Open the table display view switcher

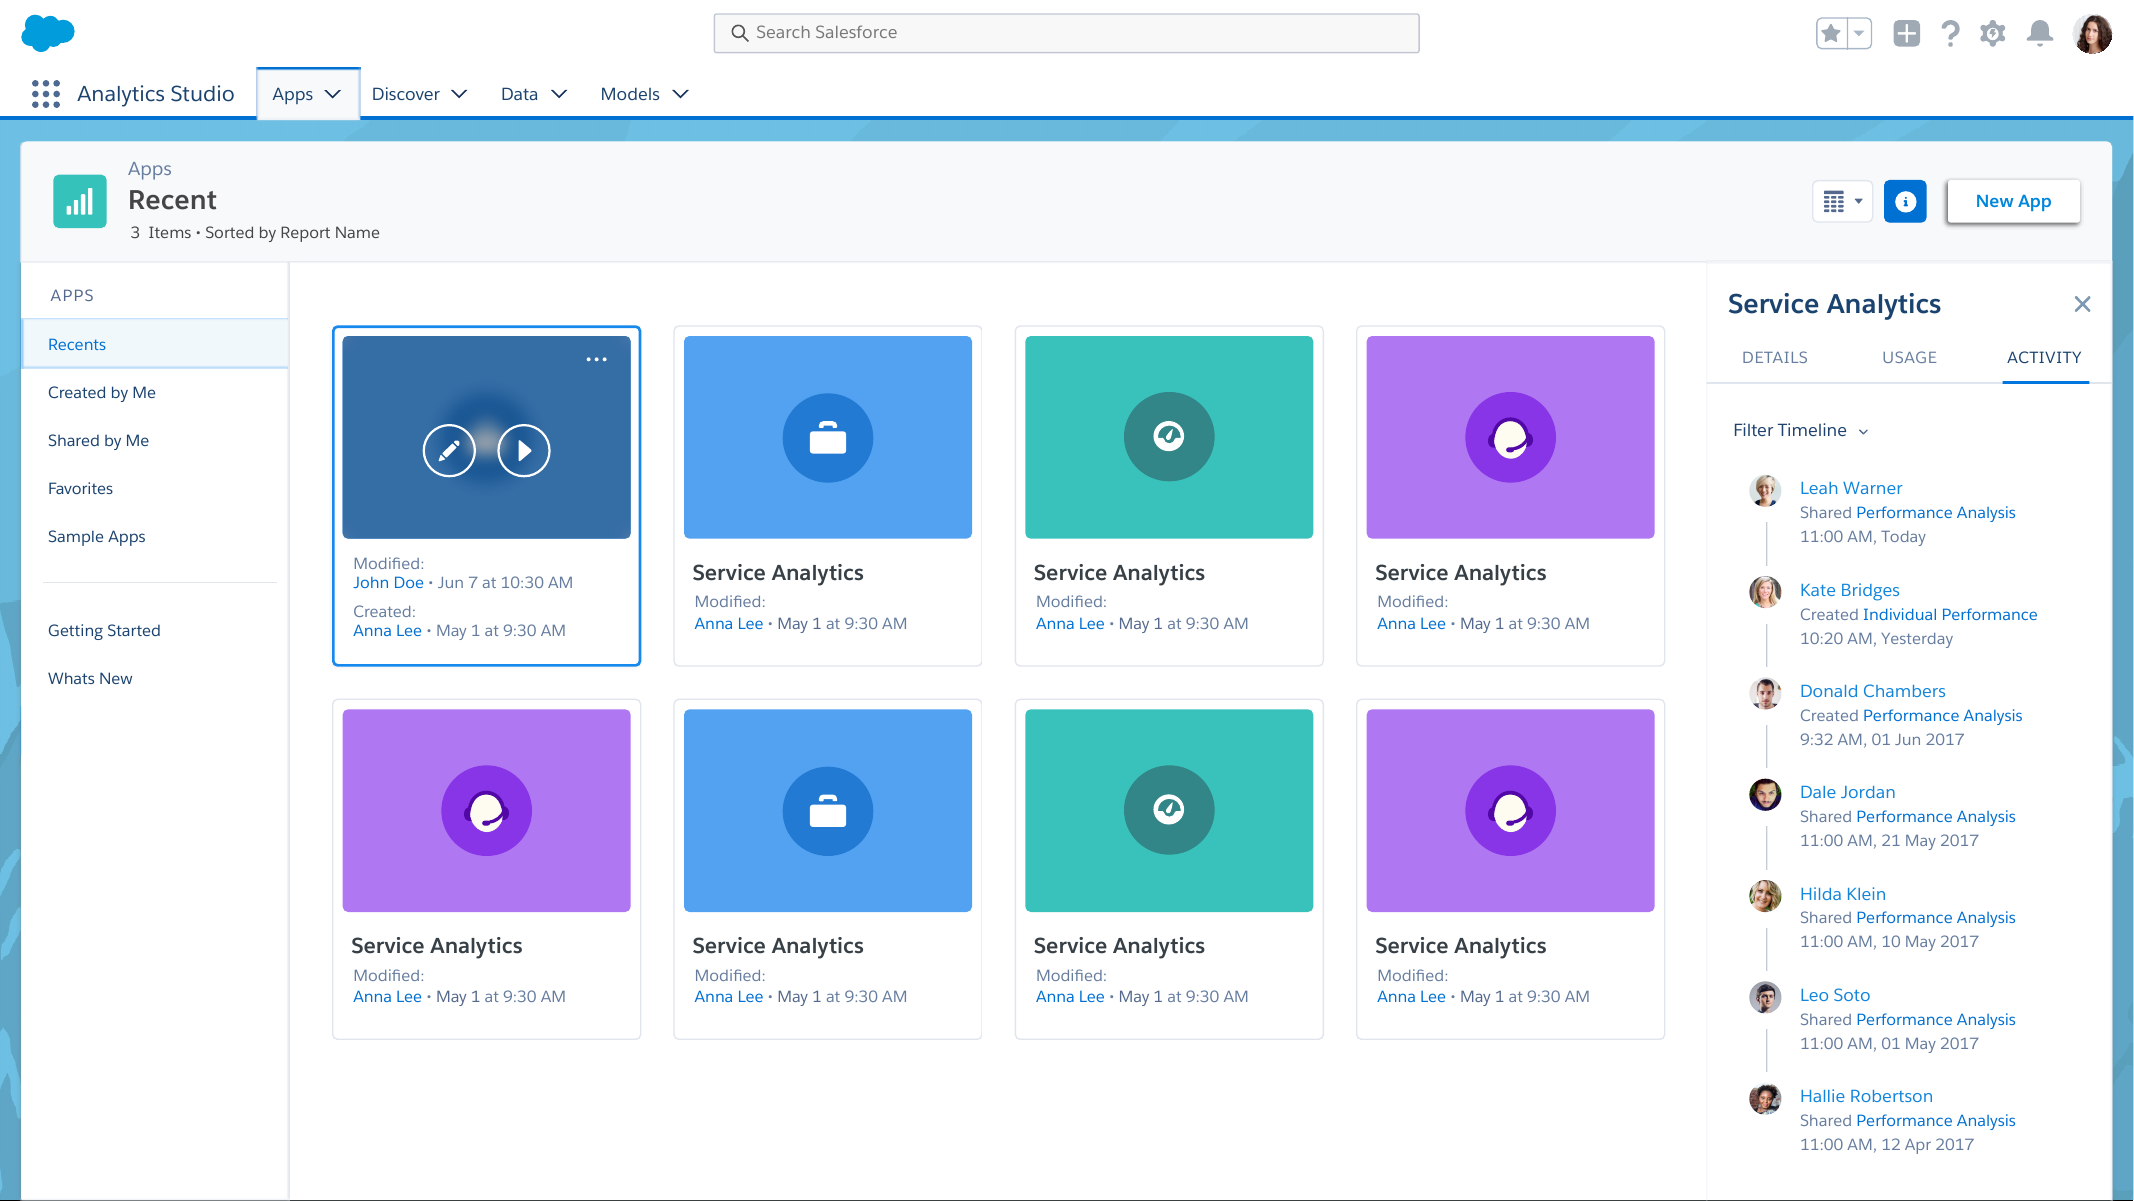[1842, 202]
